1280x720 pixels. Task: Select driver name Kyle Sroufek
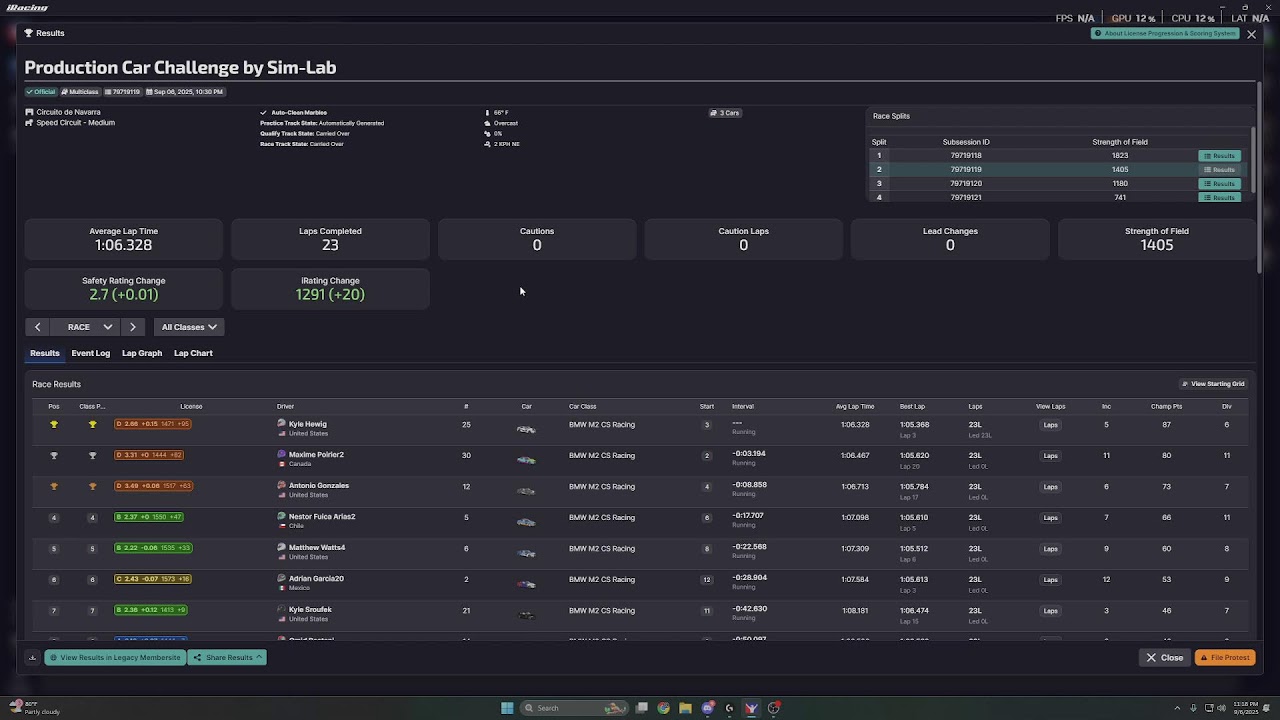coord(310,610)
